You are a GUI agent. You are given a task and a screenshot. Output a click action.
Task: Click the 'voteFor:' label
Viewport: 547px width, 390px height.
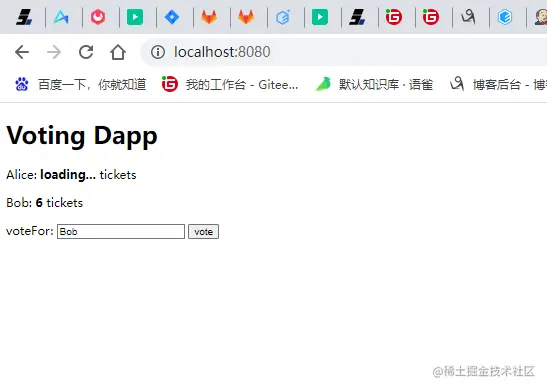pos(30,231)
